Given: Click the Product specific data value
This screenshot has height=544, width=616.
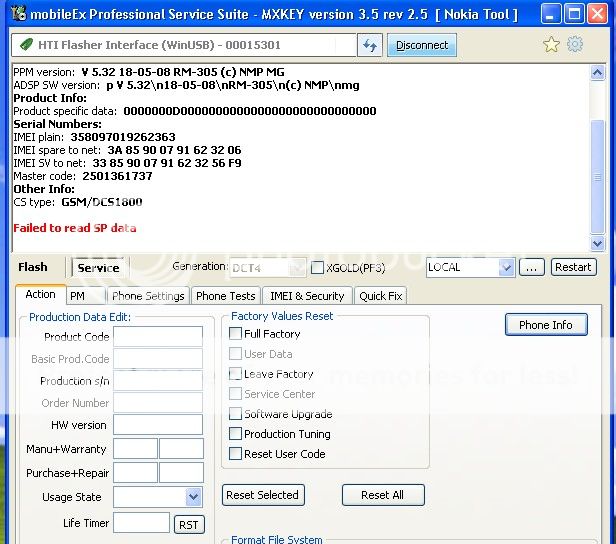Looking at the screenshot, I should [250, 111].
